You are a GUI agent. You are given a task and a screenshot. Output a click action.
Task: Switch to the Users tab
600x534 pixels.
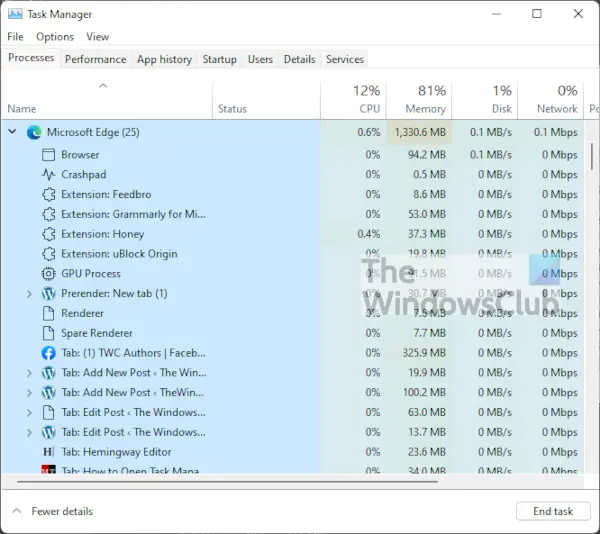point(260,59)
